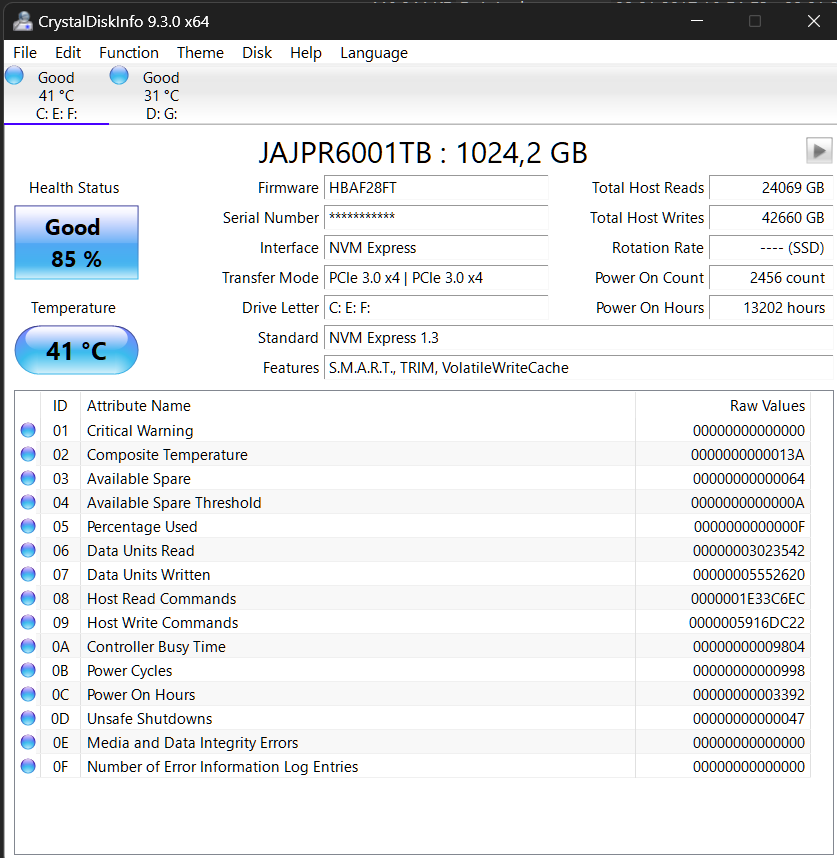Image resolution: width=837 pixels, height=858 pixels.
Task: Click status orb for Available Spare Threshold
Action: (x=28, y=502)
